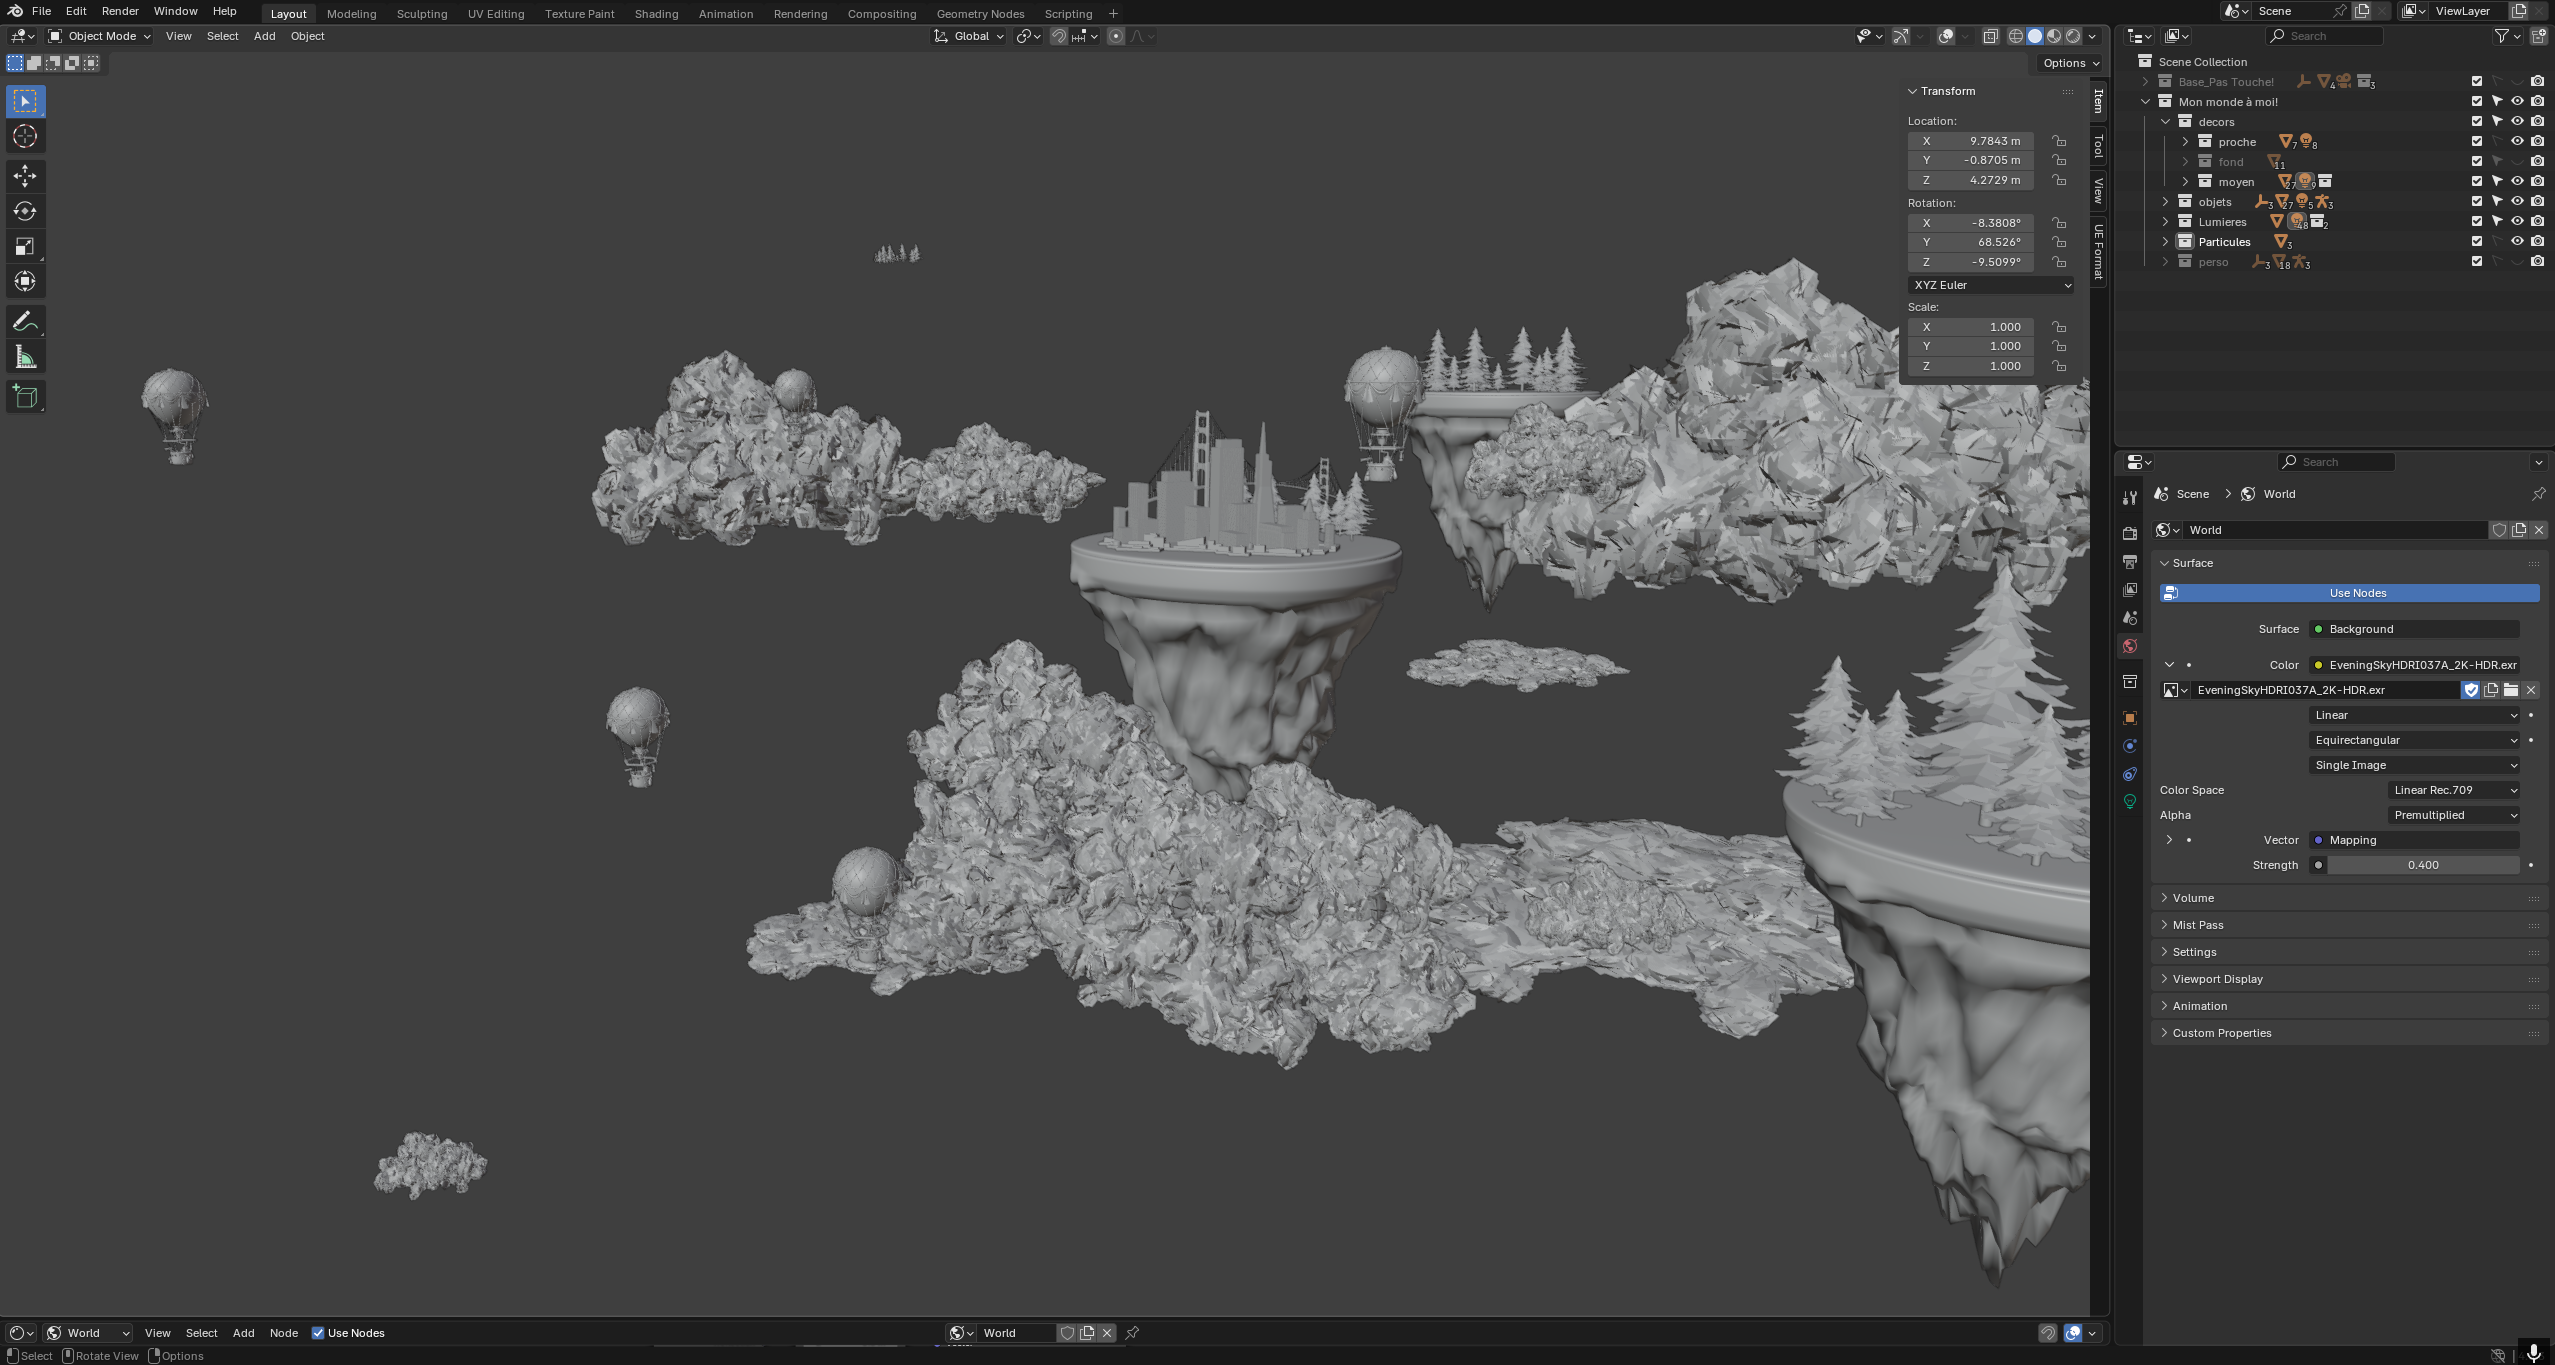Activate the Annotate tool

tap(25, 322)
